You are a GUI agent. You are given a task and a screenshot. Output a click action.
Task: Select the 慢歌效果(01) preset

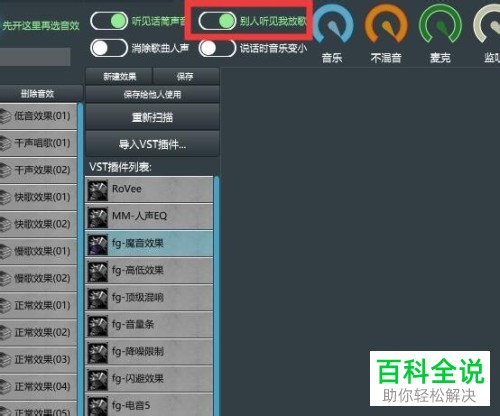38,251
